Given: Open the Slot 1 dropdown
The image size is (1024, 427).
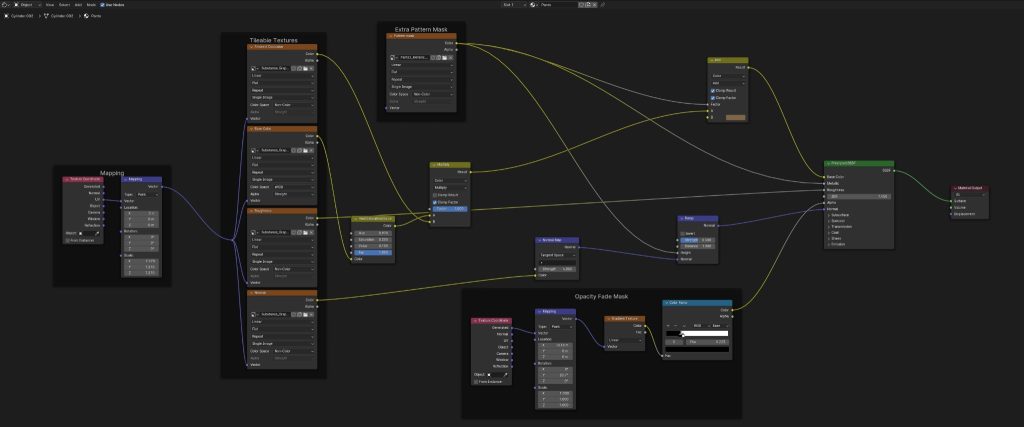Looking at the screenshot, I should pos(515,5).
